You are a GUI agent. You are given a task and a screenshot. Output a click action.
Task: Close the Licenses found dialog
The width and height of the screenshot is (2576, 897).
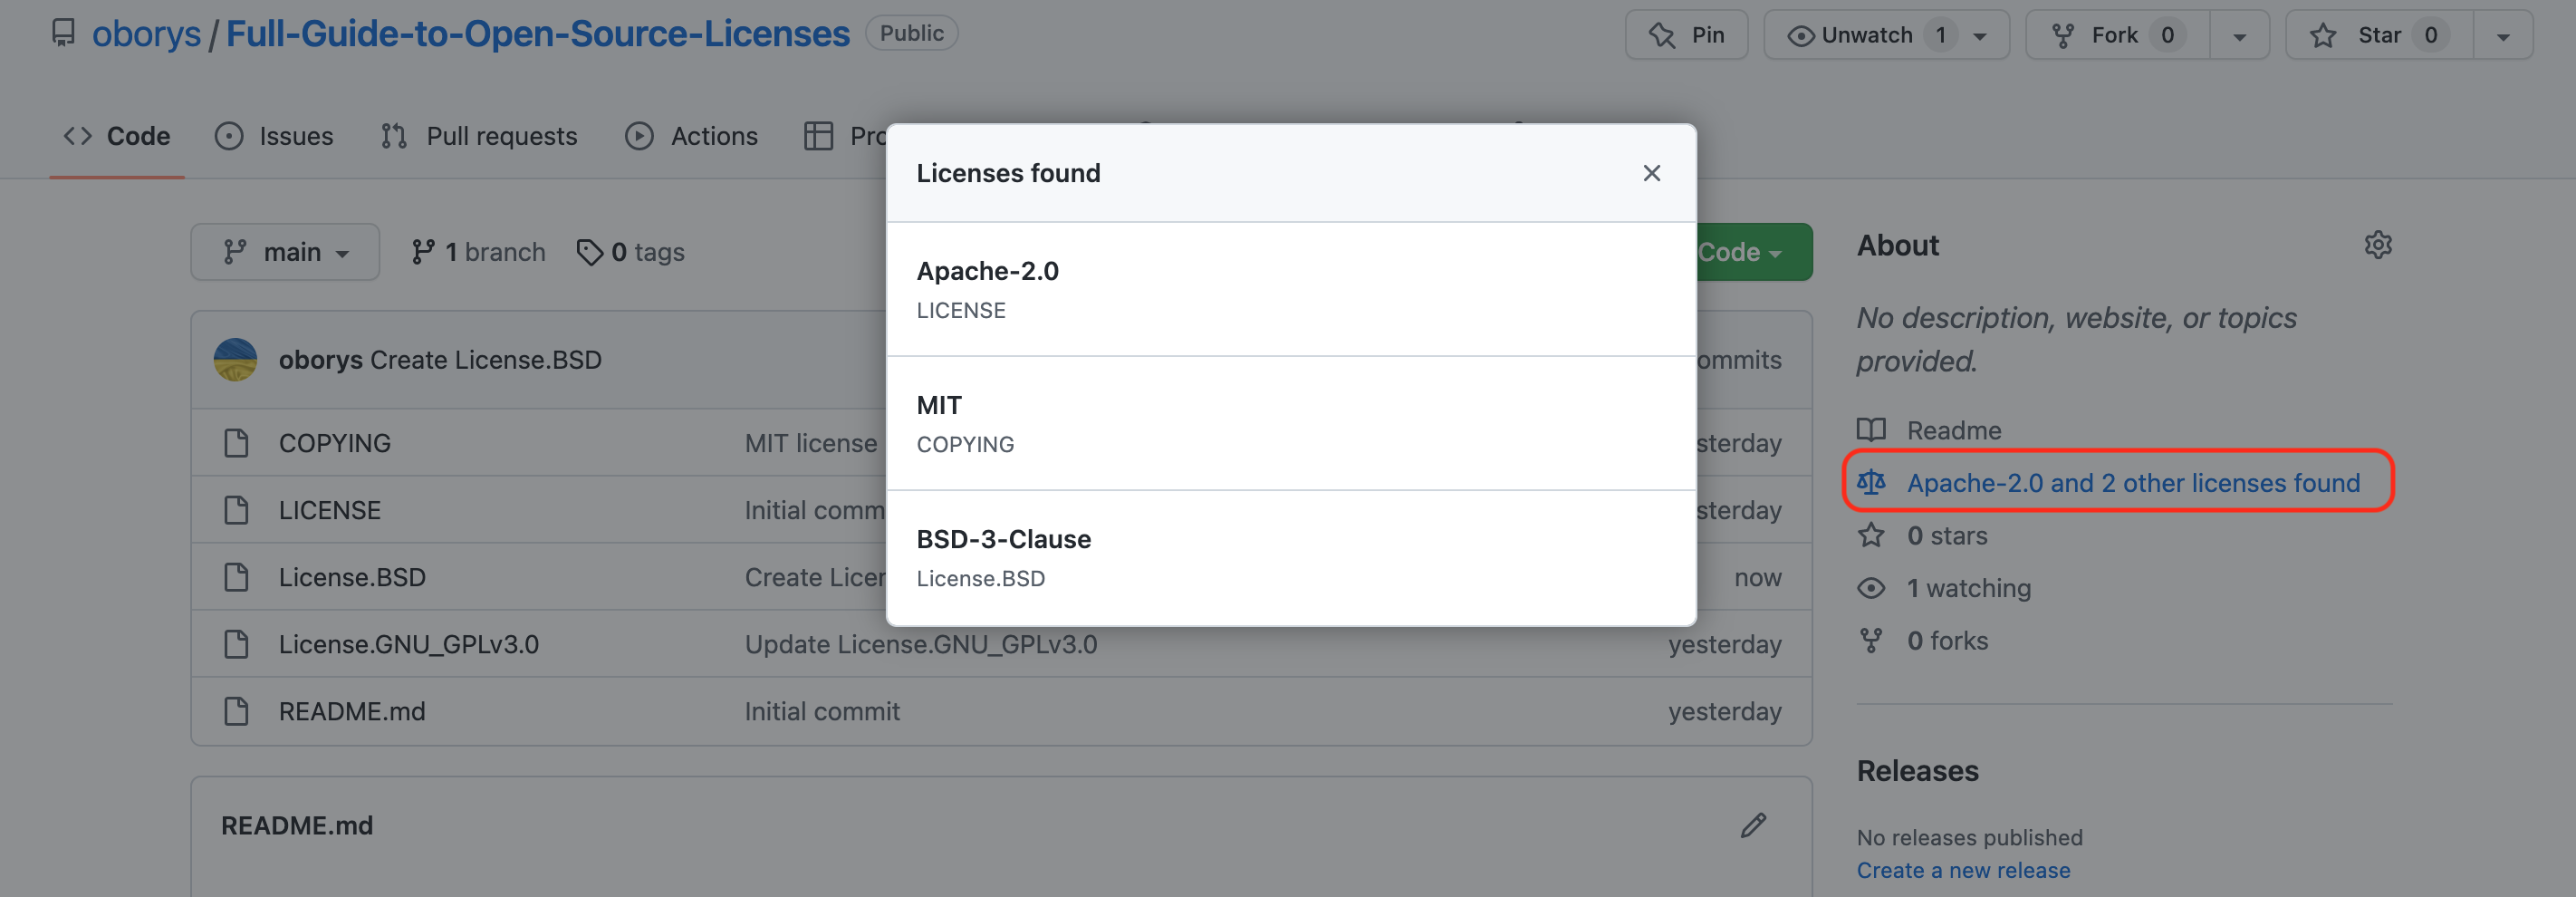click(1651, 173)
